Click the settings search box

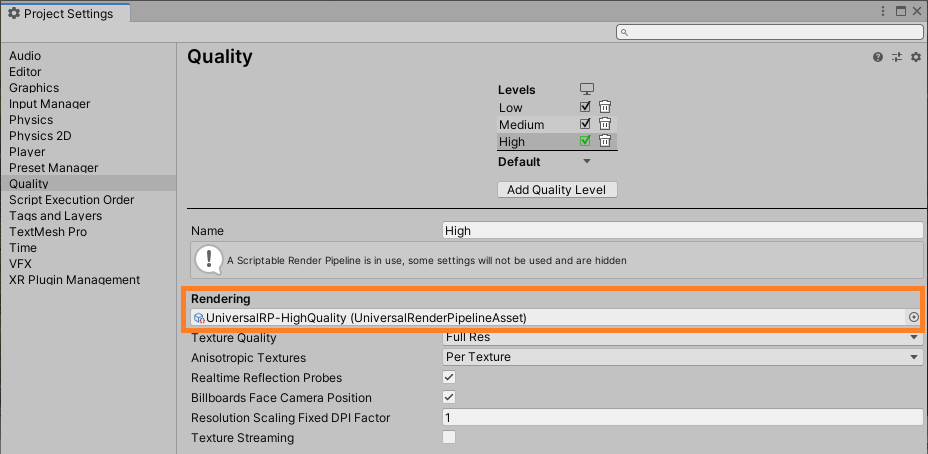click(769, 32)
